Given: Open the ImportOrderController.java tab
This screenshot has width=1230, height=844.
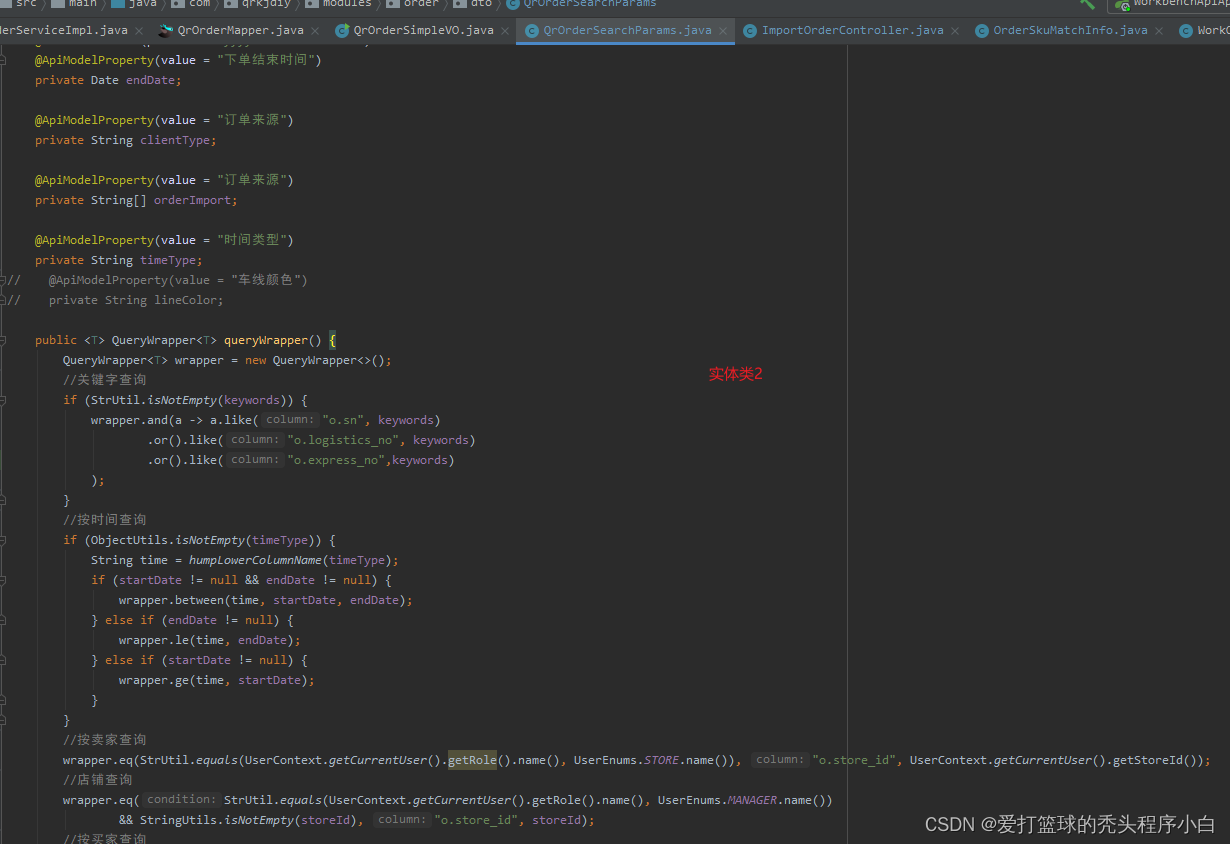Looking at the screenshot, I should tap(852, 30).
